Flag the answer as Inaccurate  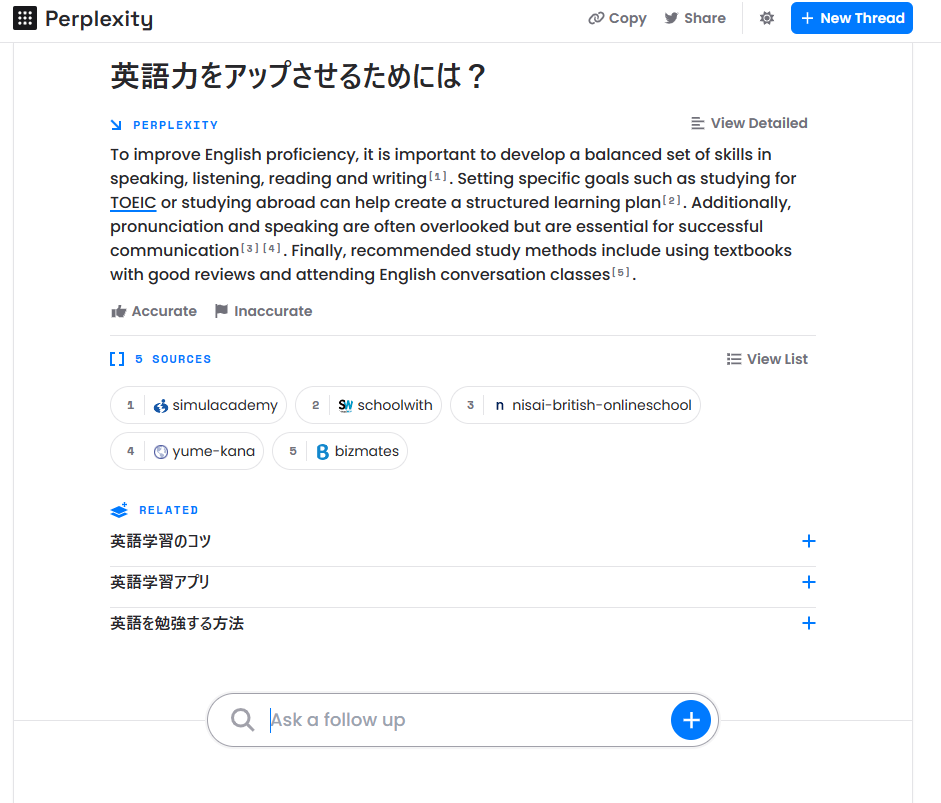tap(263, 311)
